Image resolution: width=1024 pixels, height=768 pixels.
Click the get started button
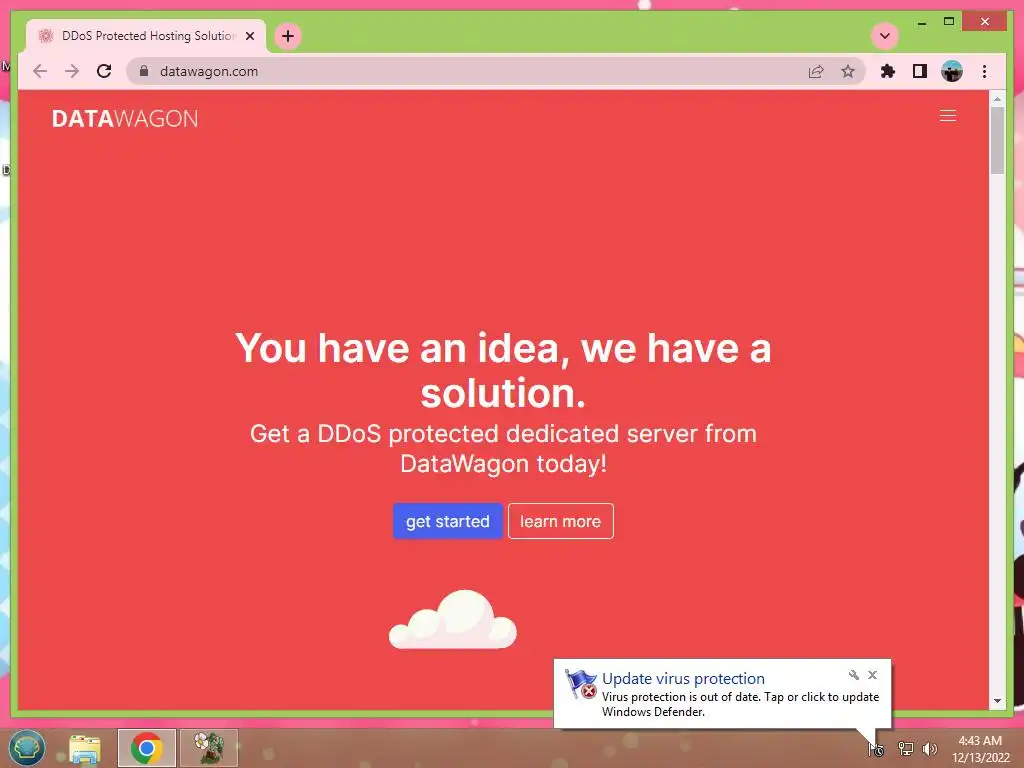447,521
